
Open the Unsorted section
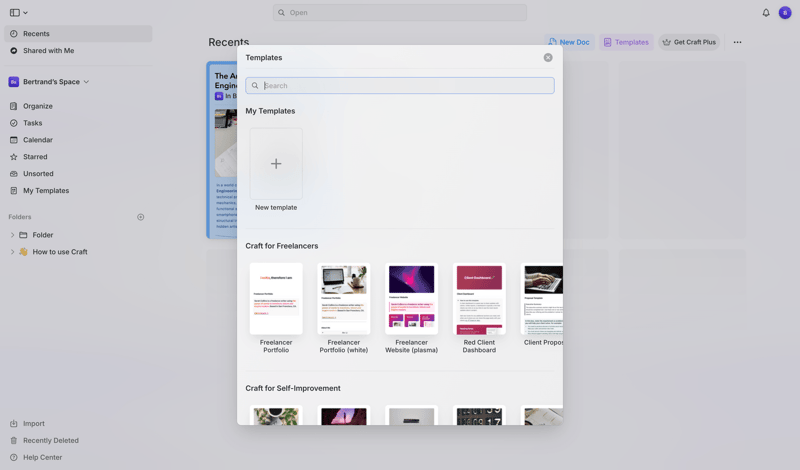click(38, 174)
